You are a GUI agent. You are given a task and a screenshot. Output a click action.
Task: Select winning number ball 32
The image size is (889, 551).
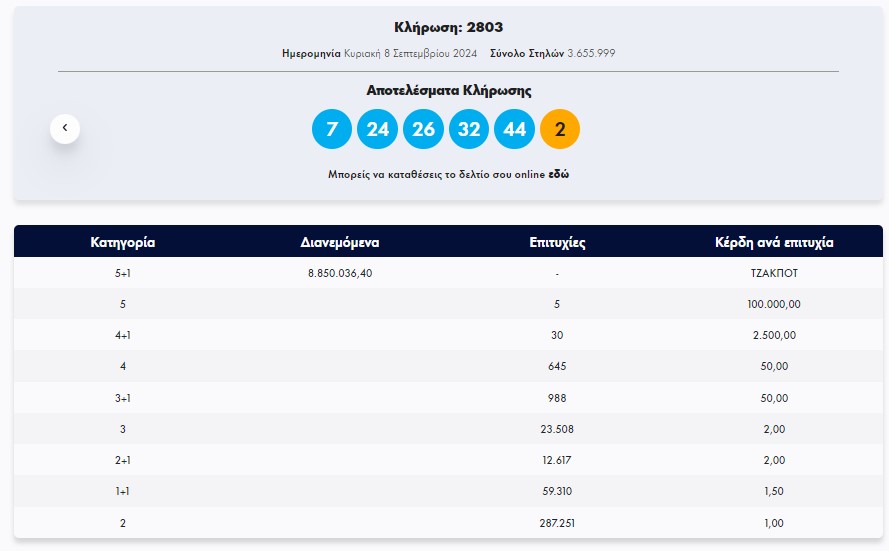469,129
